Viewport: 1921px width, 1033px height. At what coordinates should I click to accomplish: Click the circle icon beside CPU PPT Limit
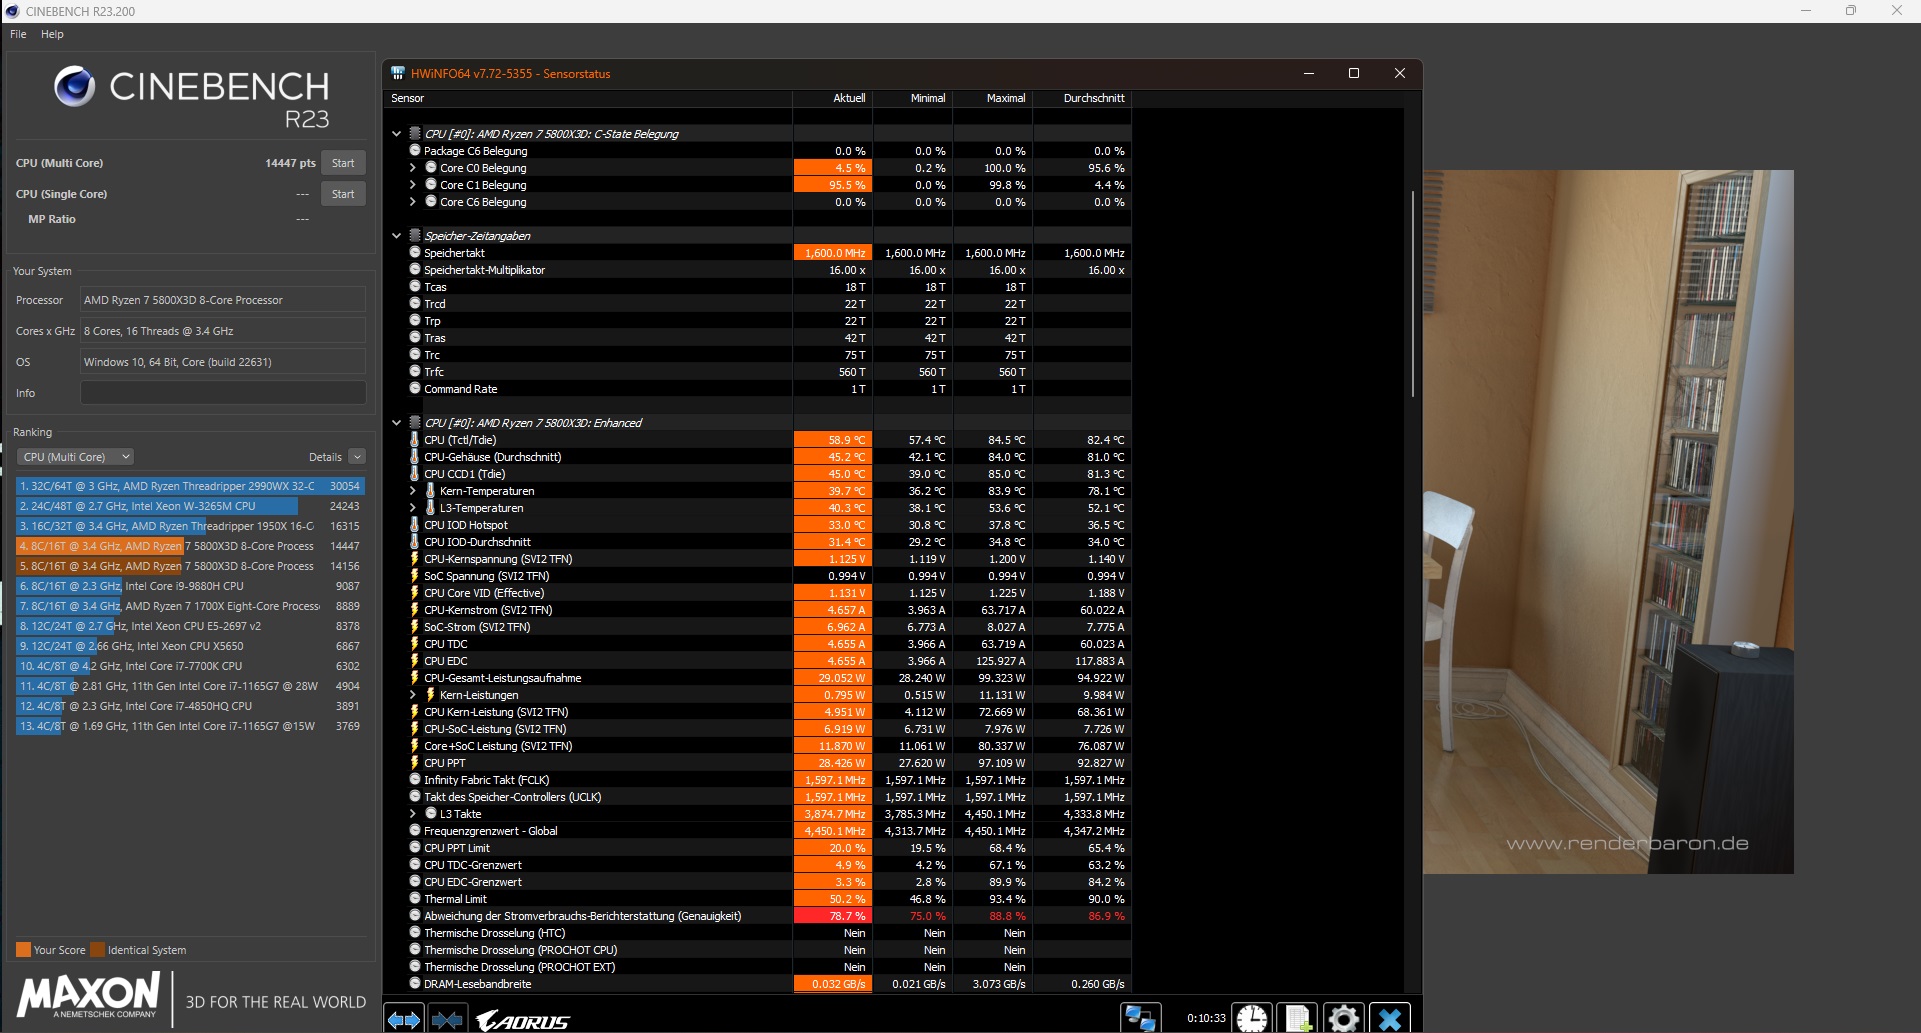coord(414,848)
